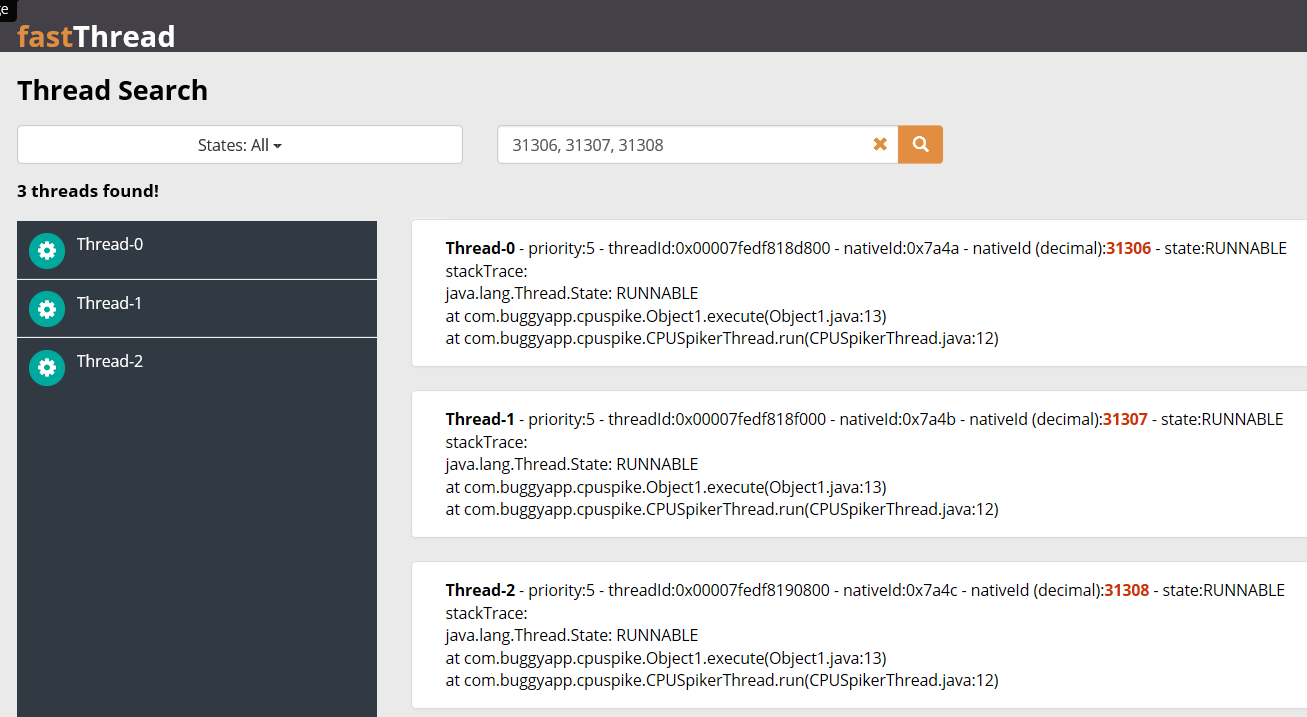Click the browser tab icon at top left
The height and width of the screenshot is (717, 1307).
click(7, 9)
